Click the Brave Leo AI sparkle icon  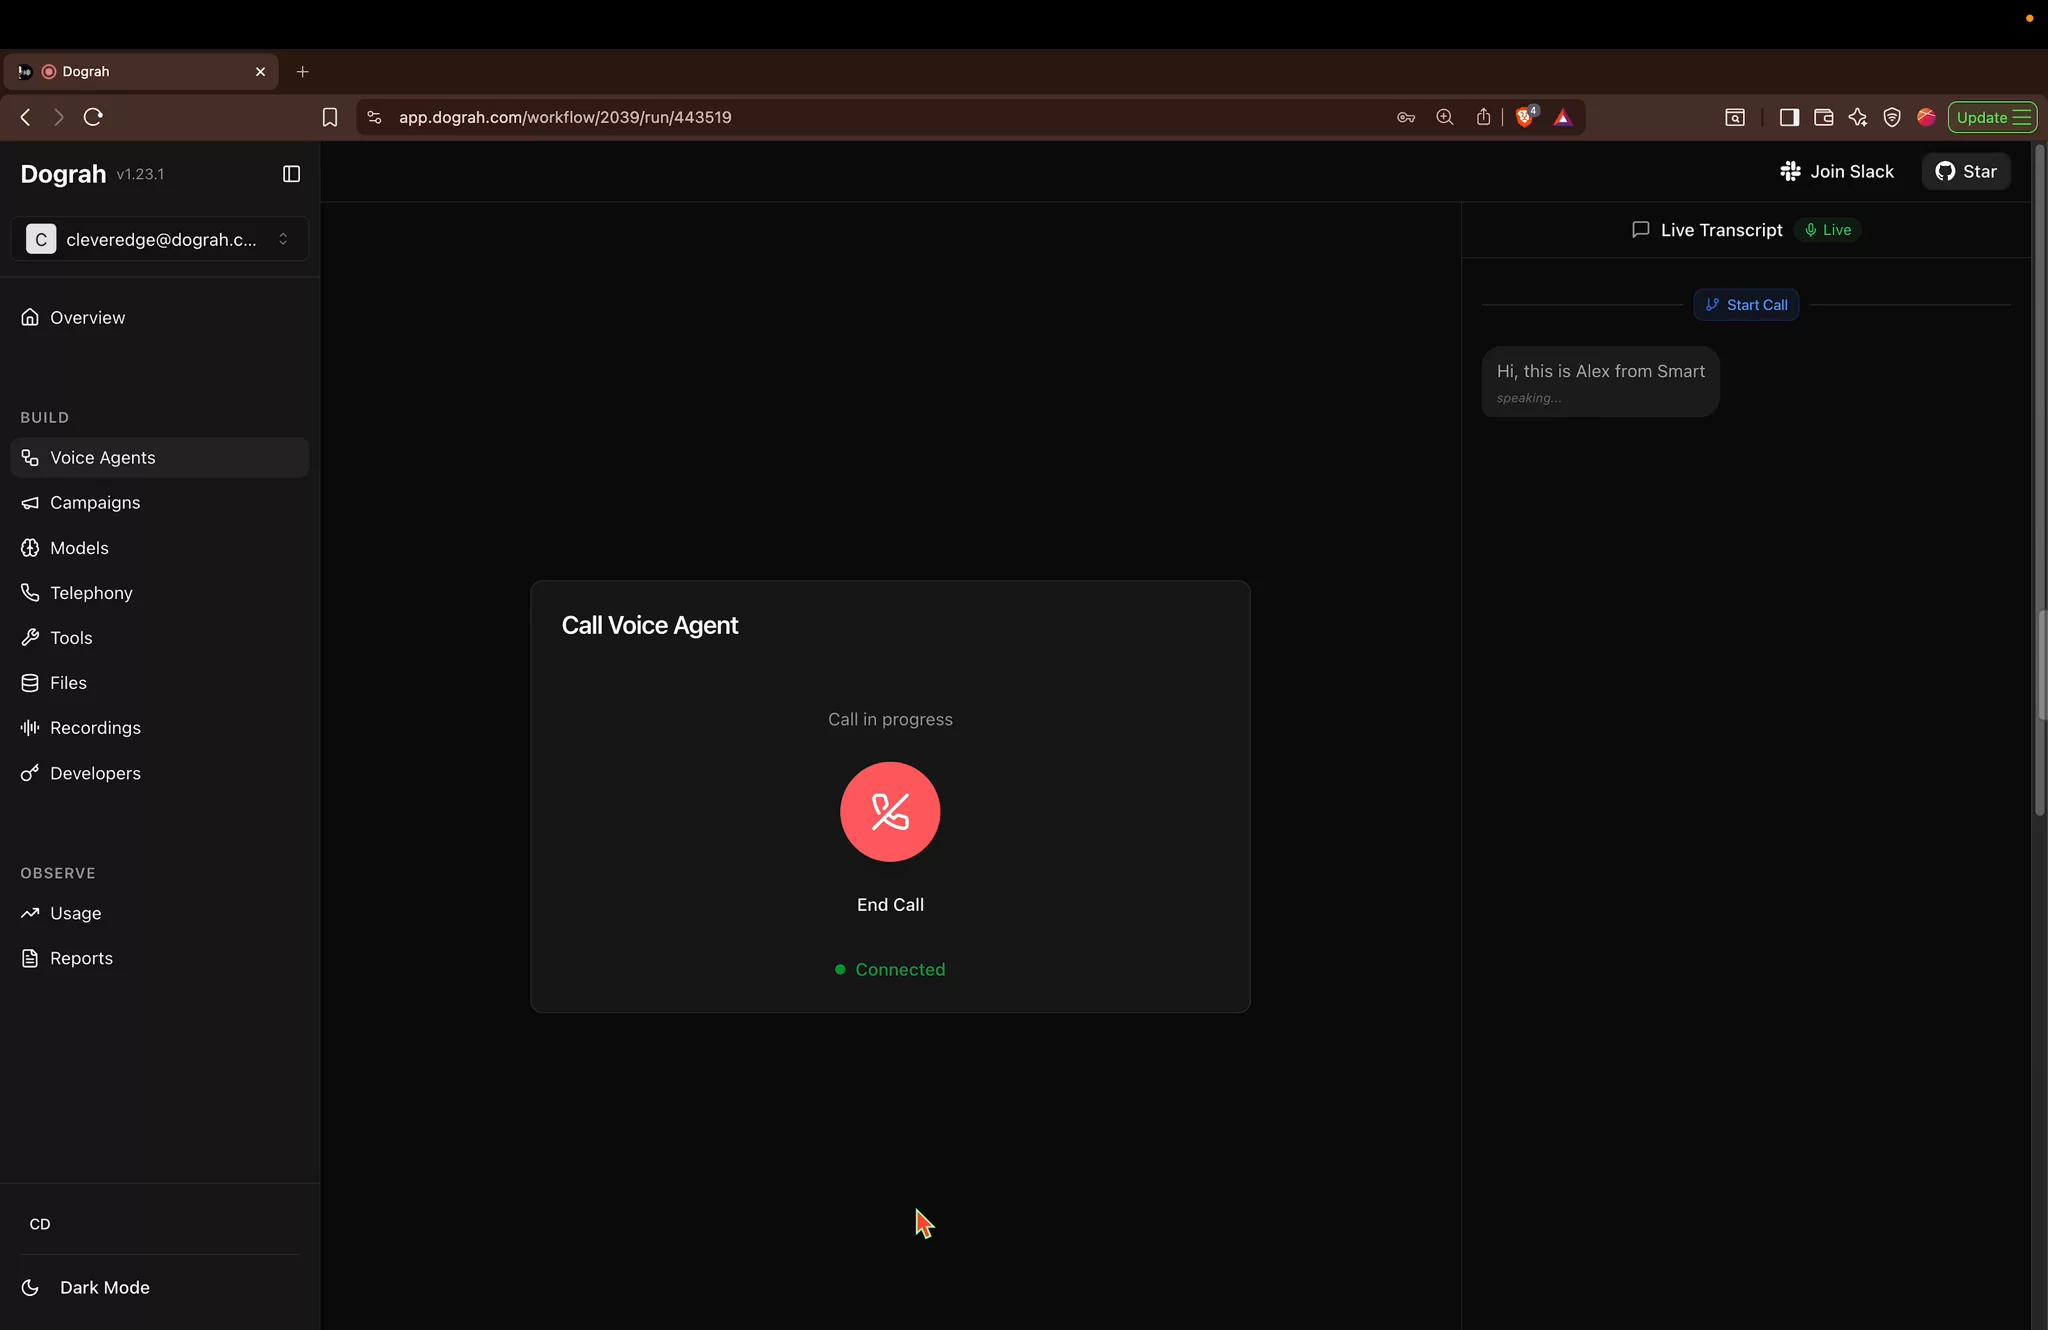tap(1857, 117)
